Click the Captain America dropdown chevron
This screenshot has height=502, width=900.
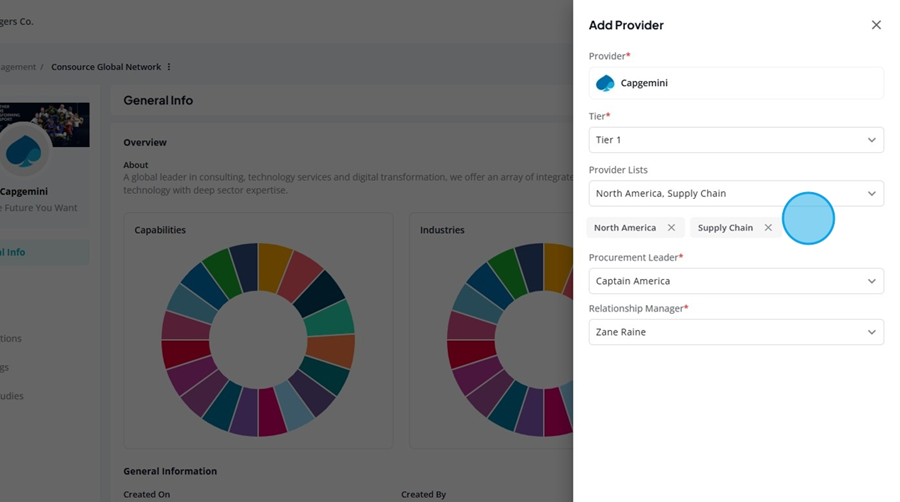871,281
